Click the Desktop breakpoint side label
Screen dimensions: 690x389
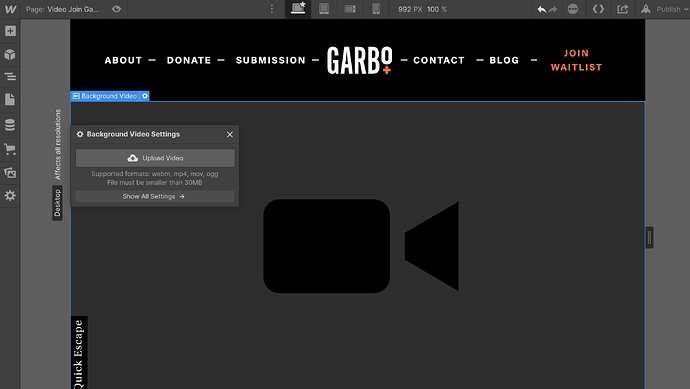point(57,203)
